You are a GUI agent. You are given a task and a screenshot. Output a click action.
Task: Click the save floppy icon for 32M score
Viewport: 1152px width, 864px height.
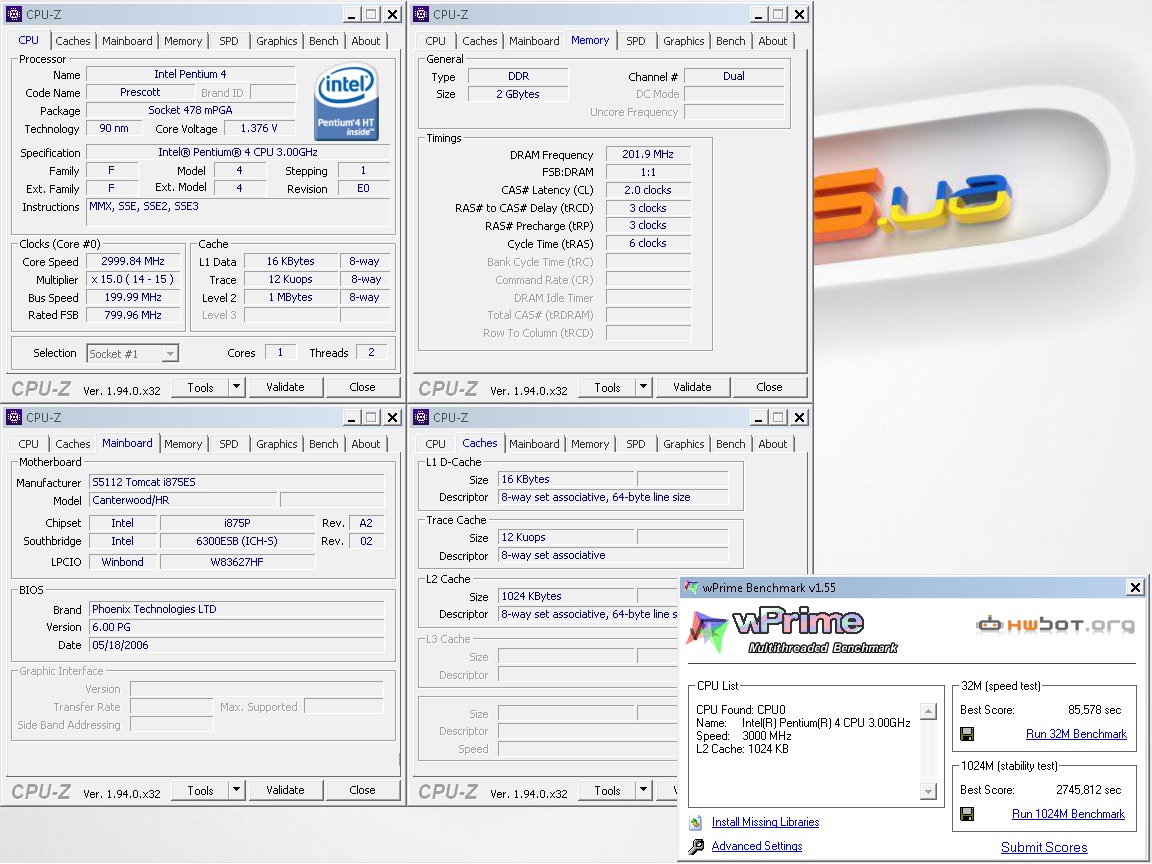pos(967,733)
